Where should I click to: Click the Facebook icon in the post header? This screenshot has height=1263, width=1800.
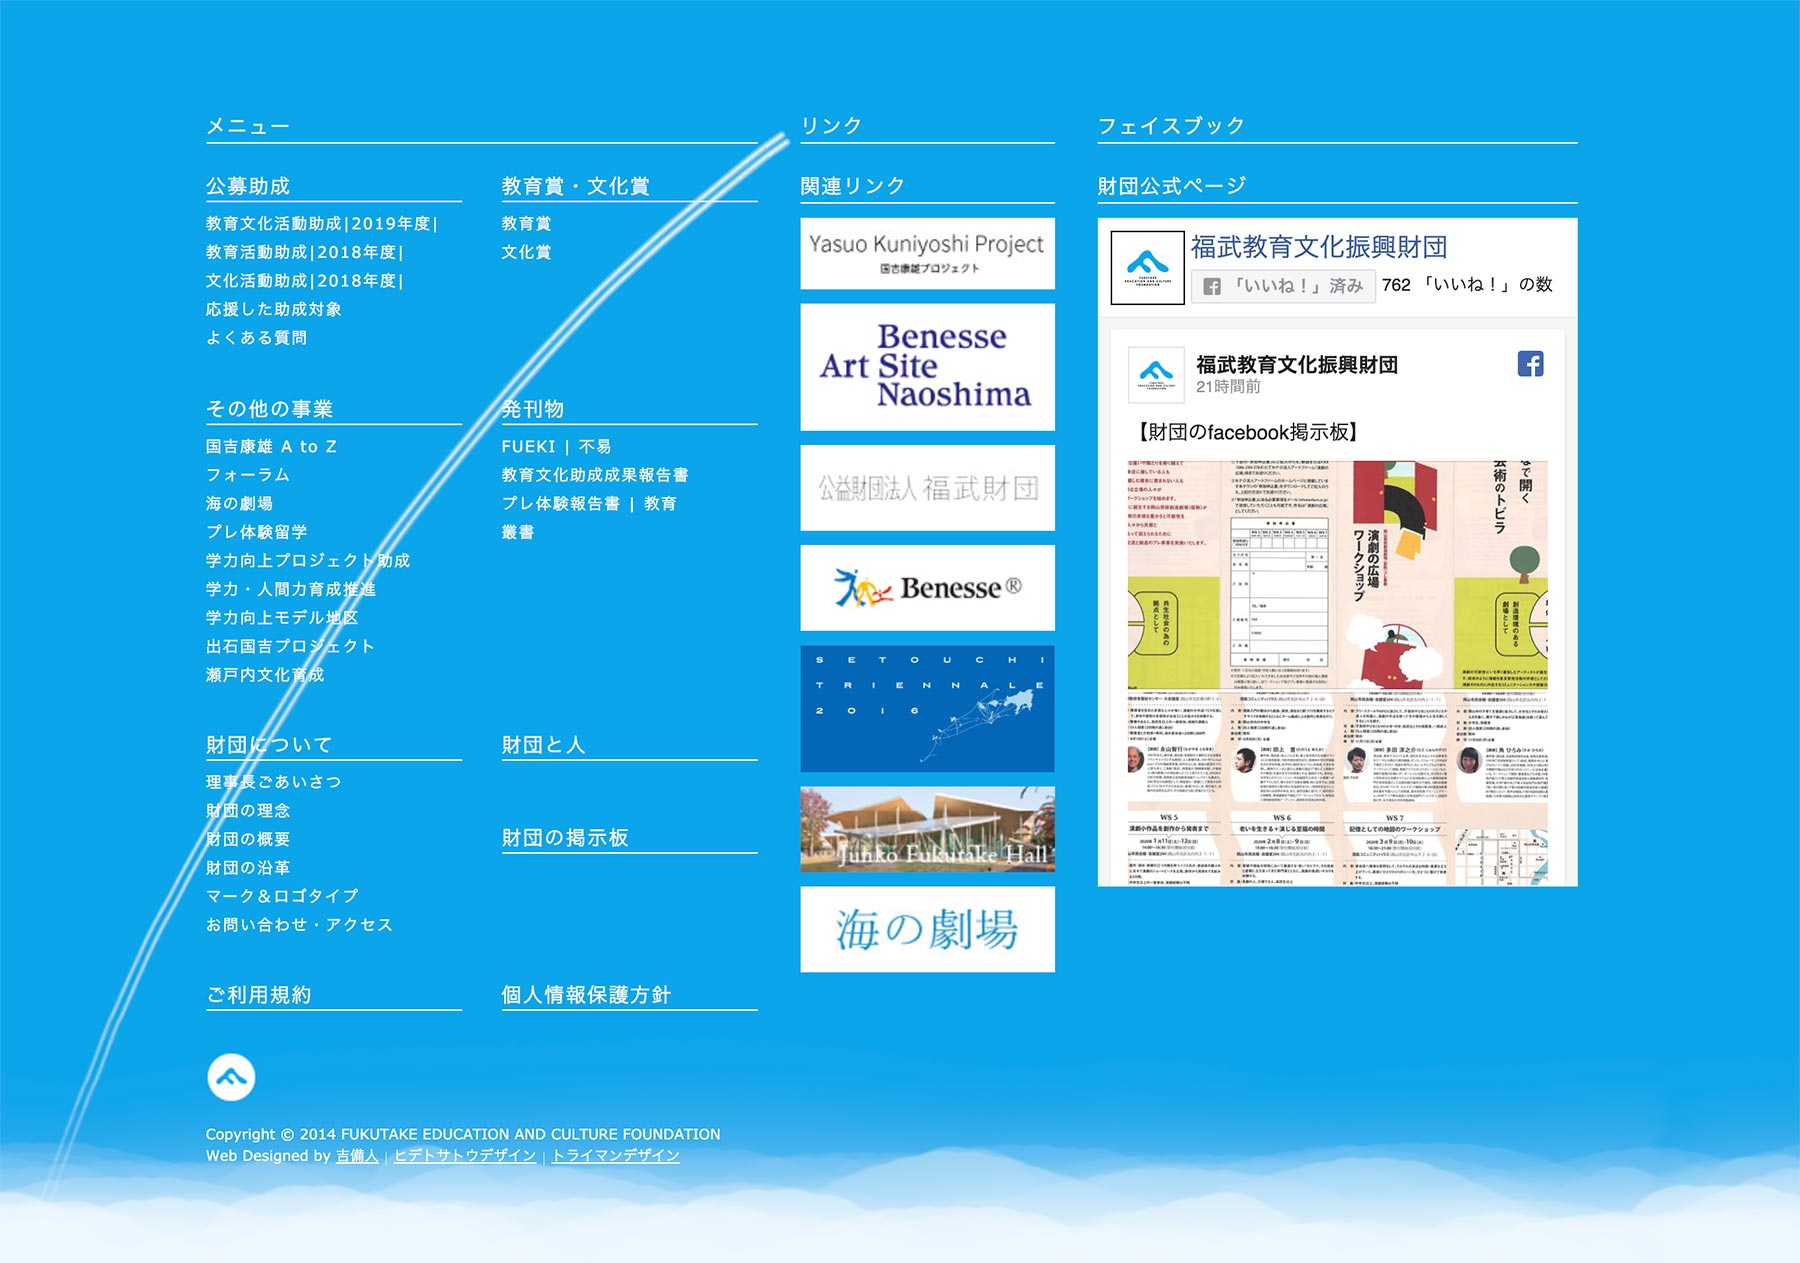coord(1530,364)
